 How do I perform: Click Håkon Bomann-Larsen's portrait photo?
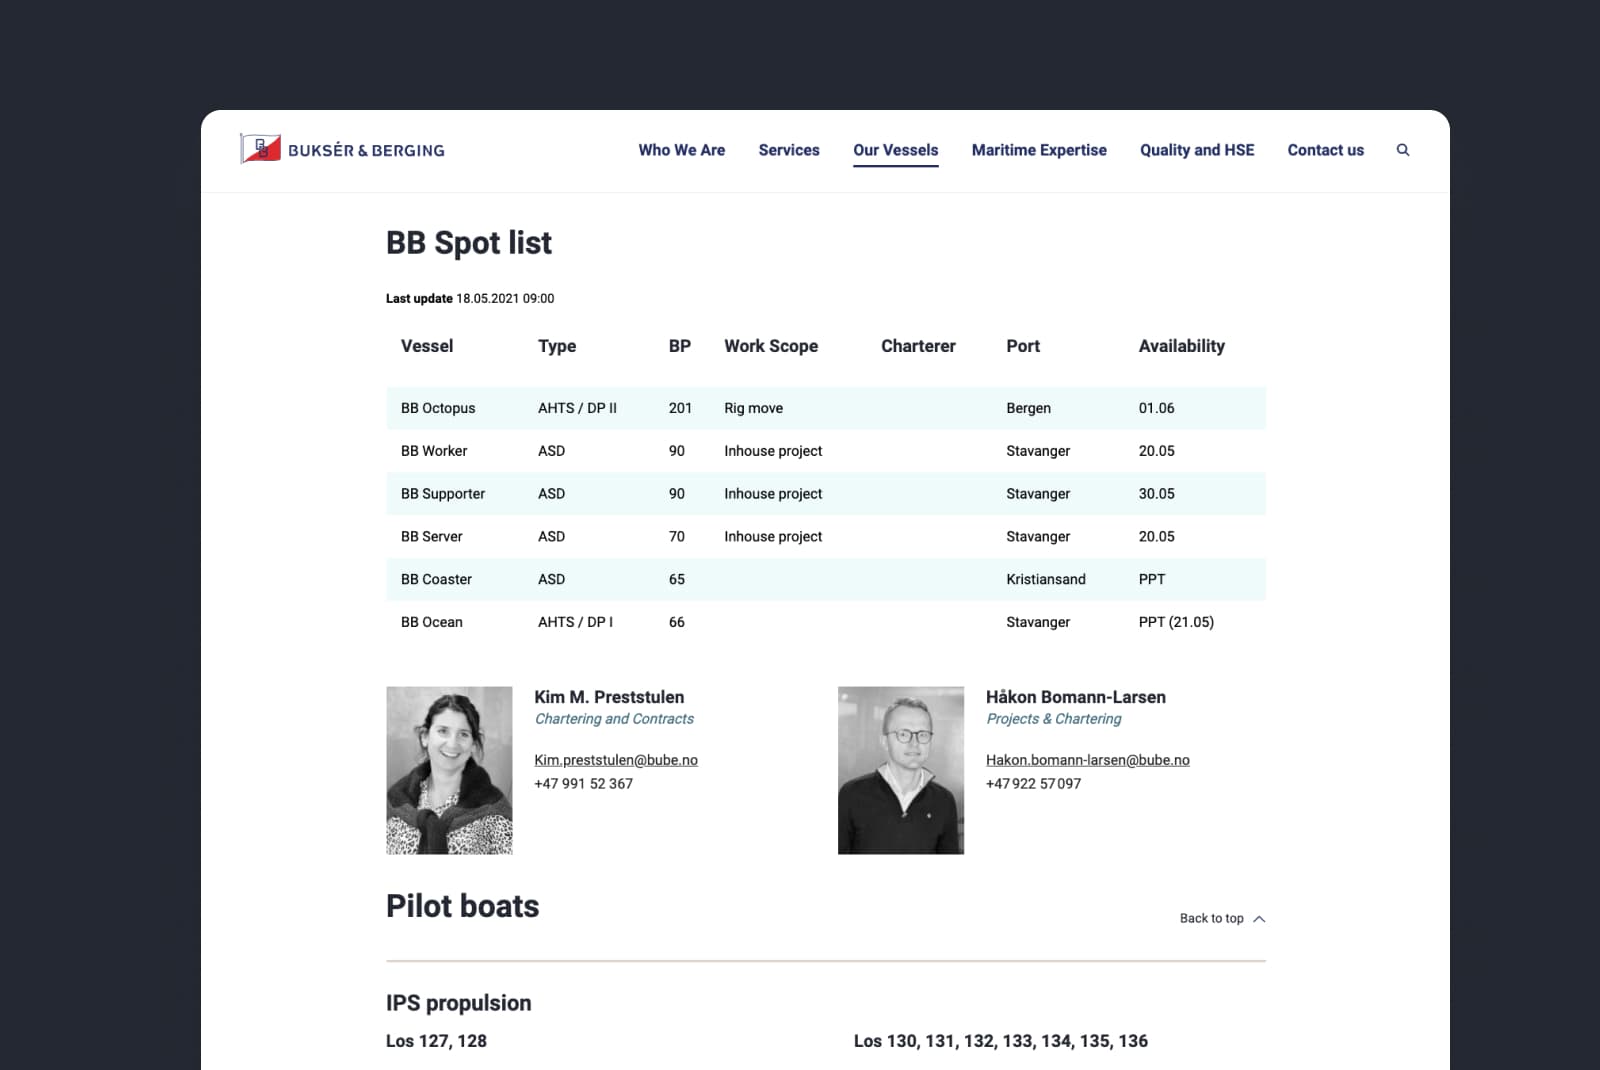(x=900, y=770)
